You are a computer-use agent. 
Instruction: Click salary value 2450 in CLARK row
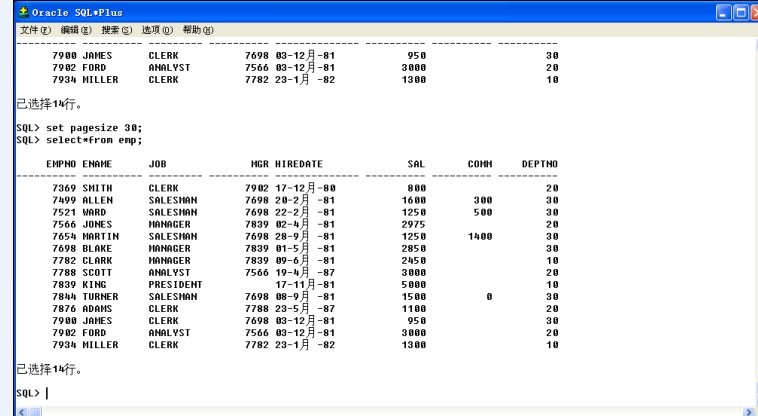[414, 260]
